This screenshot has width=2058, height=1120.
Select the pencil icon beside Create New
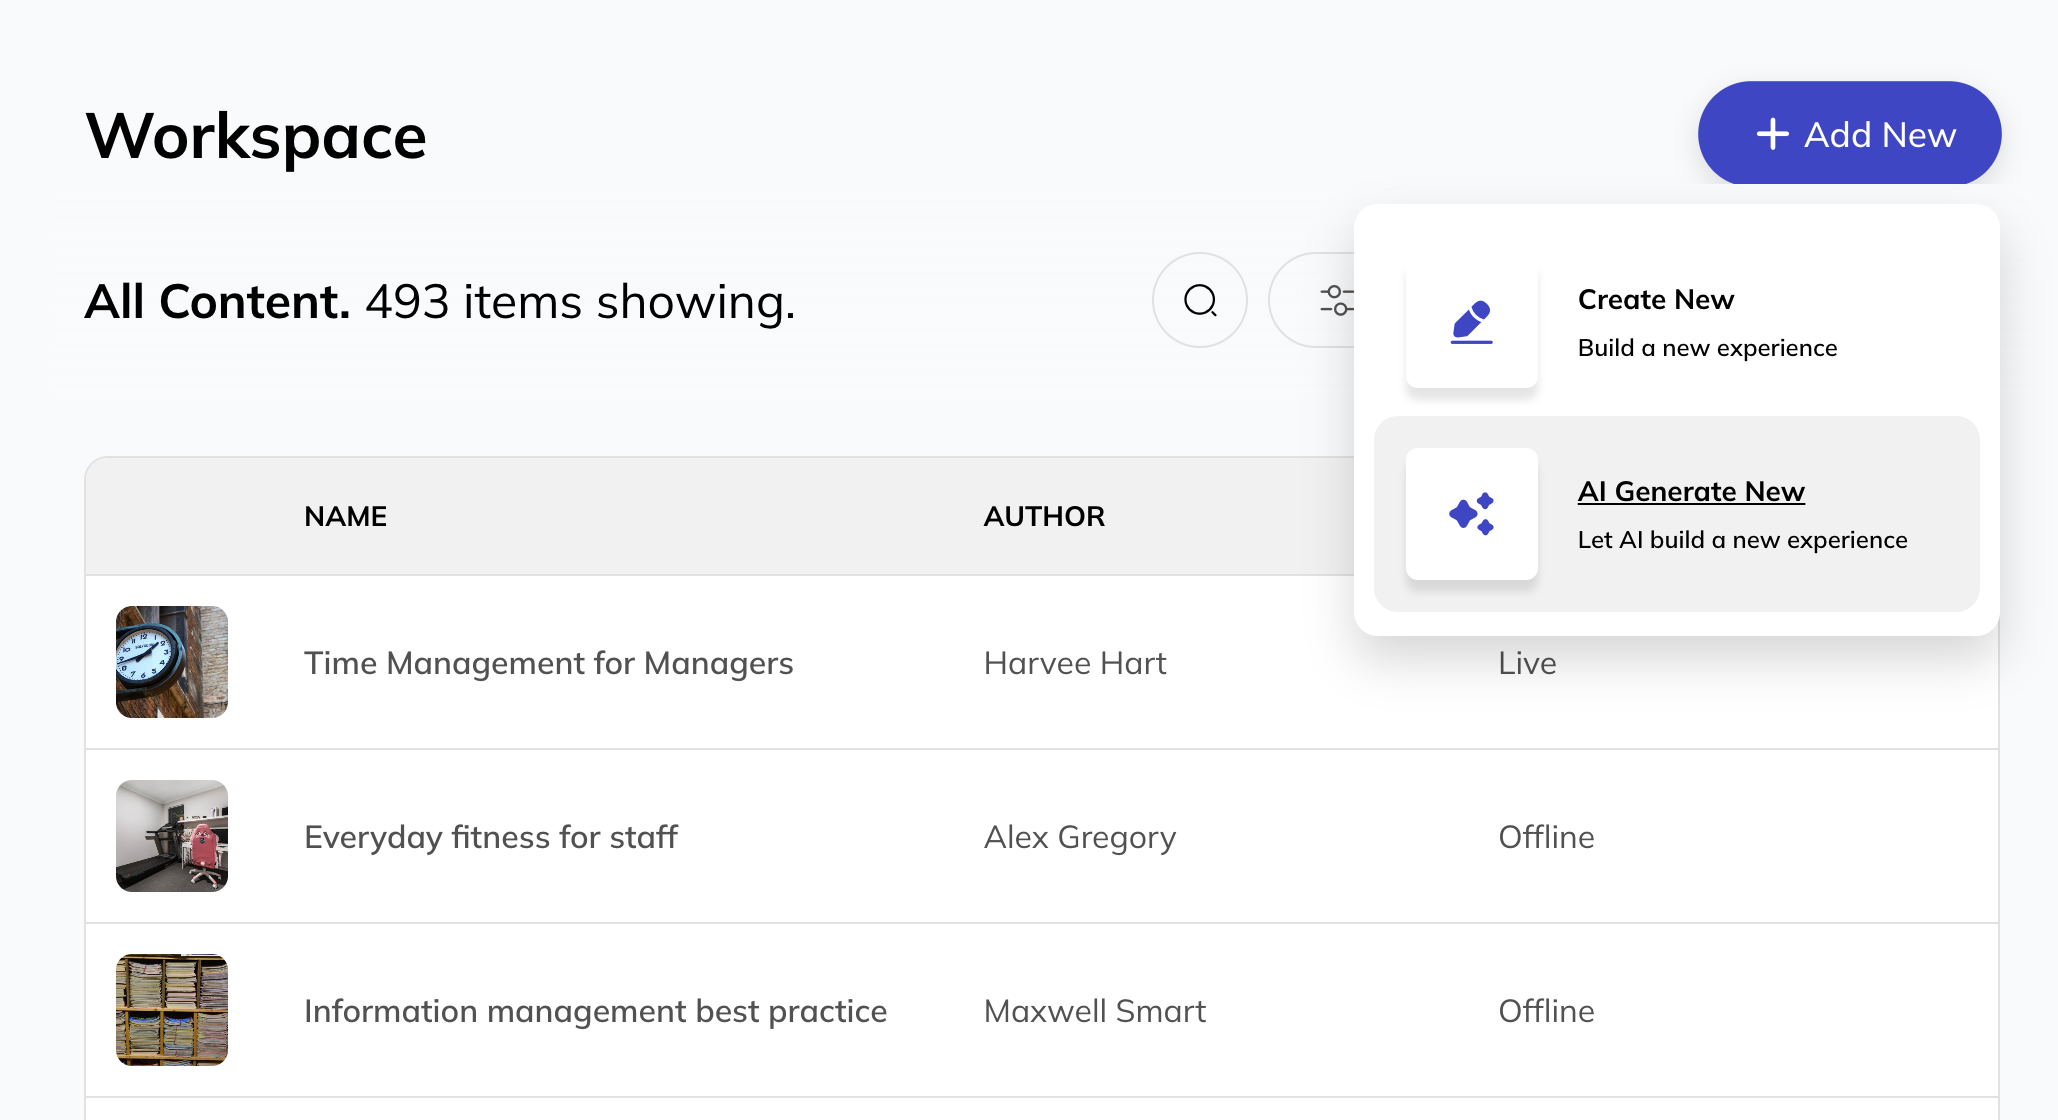point(1471,324)
